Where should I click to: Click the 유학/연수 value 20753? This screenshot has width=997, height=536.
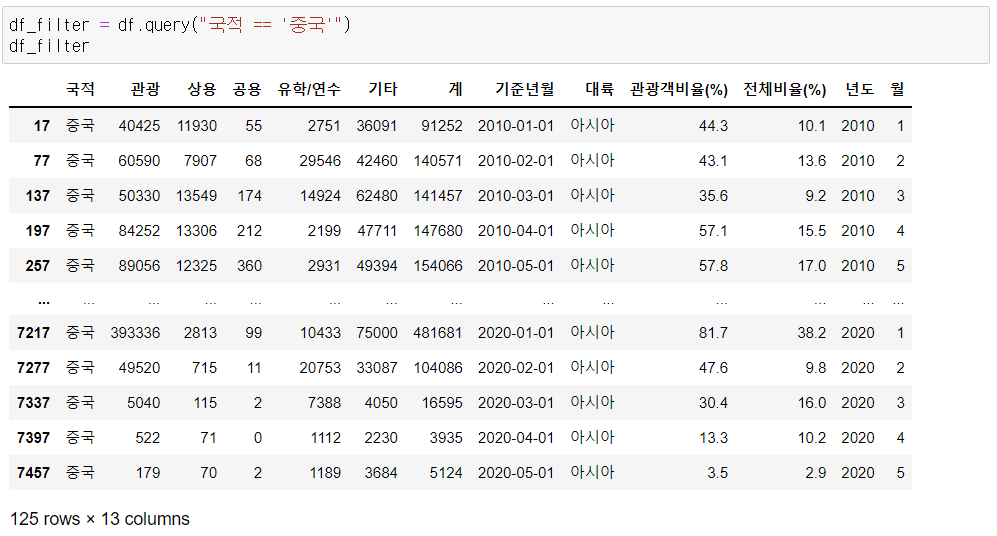[x=320, y=368]
